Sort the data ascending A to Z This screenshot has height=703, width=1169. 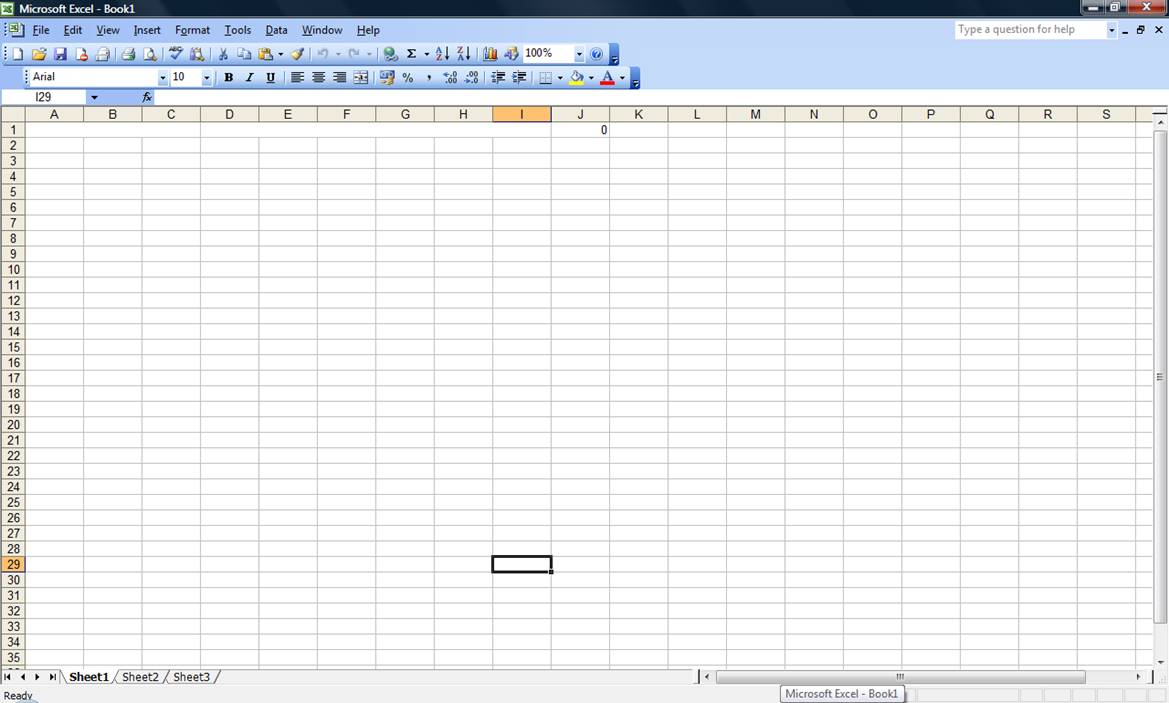[x=442, y=54]
